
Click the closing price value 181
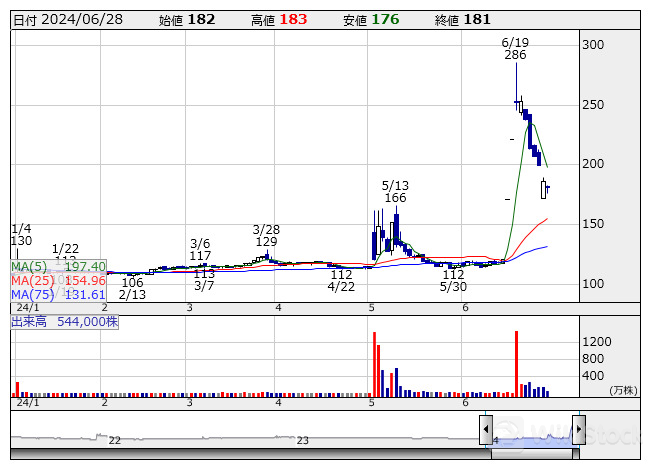(478, 19)
